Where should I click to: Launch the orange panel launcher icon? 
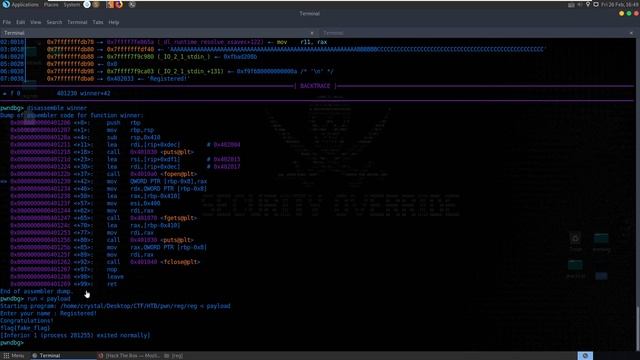pyautogui.click(x=110, y=4)
